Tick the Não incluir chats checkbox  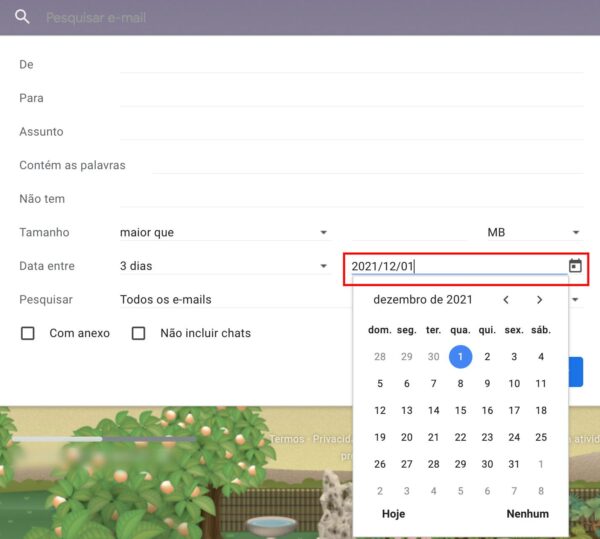(x=138, y=333)
